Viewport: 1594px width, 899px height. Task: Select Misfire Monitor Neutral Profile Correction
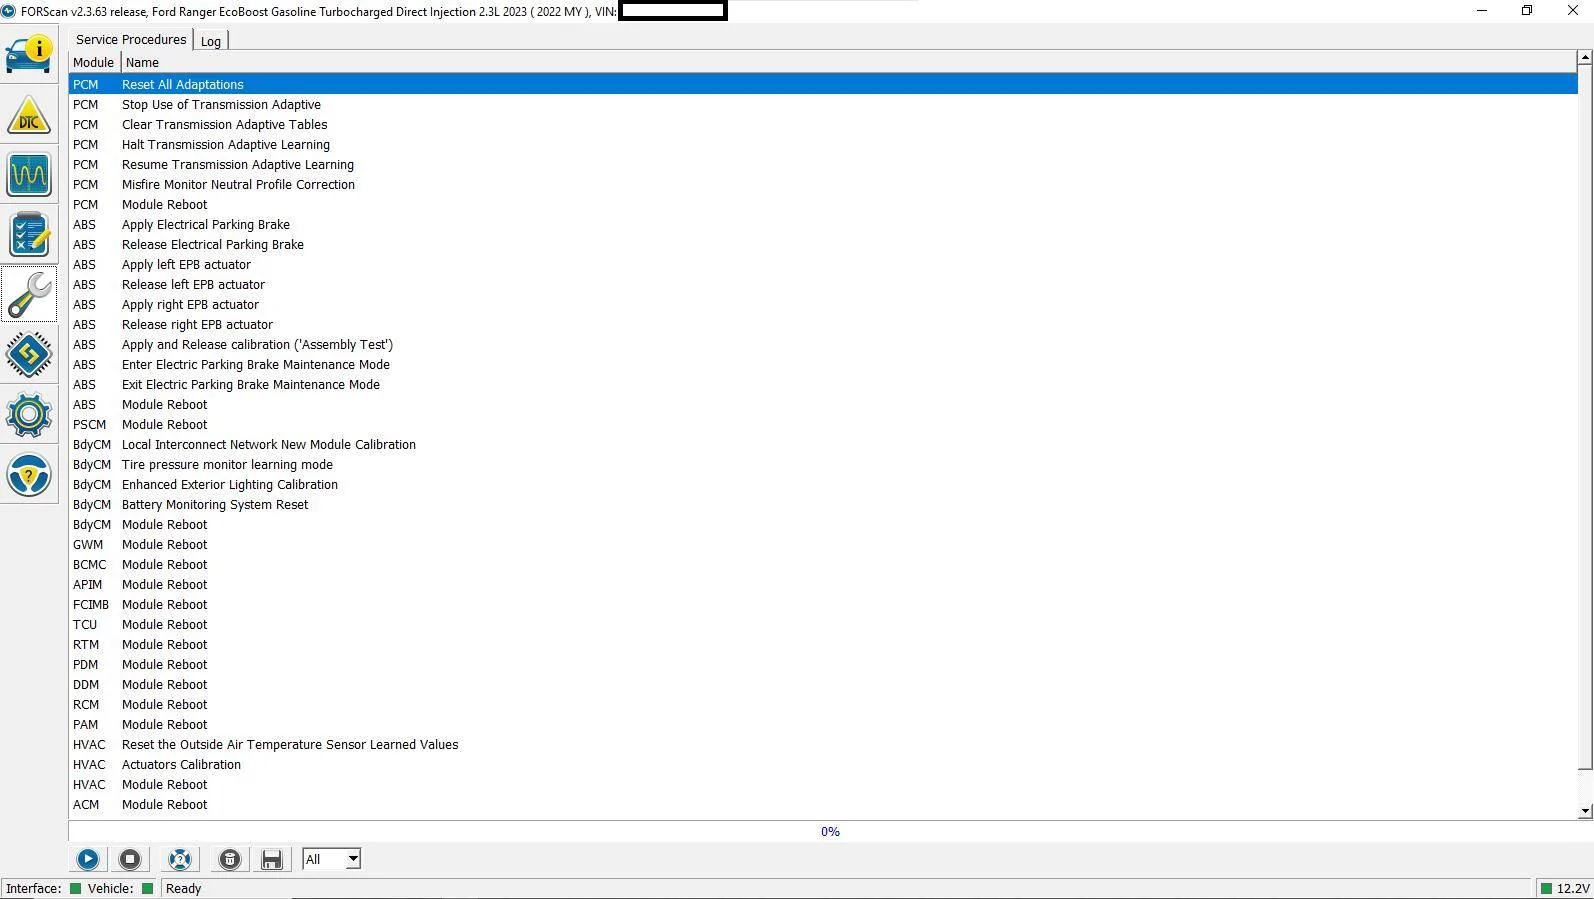(x=823, y=184)
